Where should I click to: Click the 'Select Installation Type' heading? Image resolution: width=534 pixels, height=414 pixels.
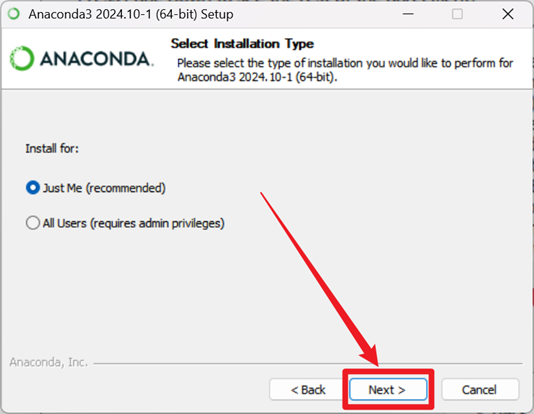click(242, 44)
